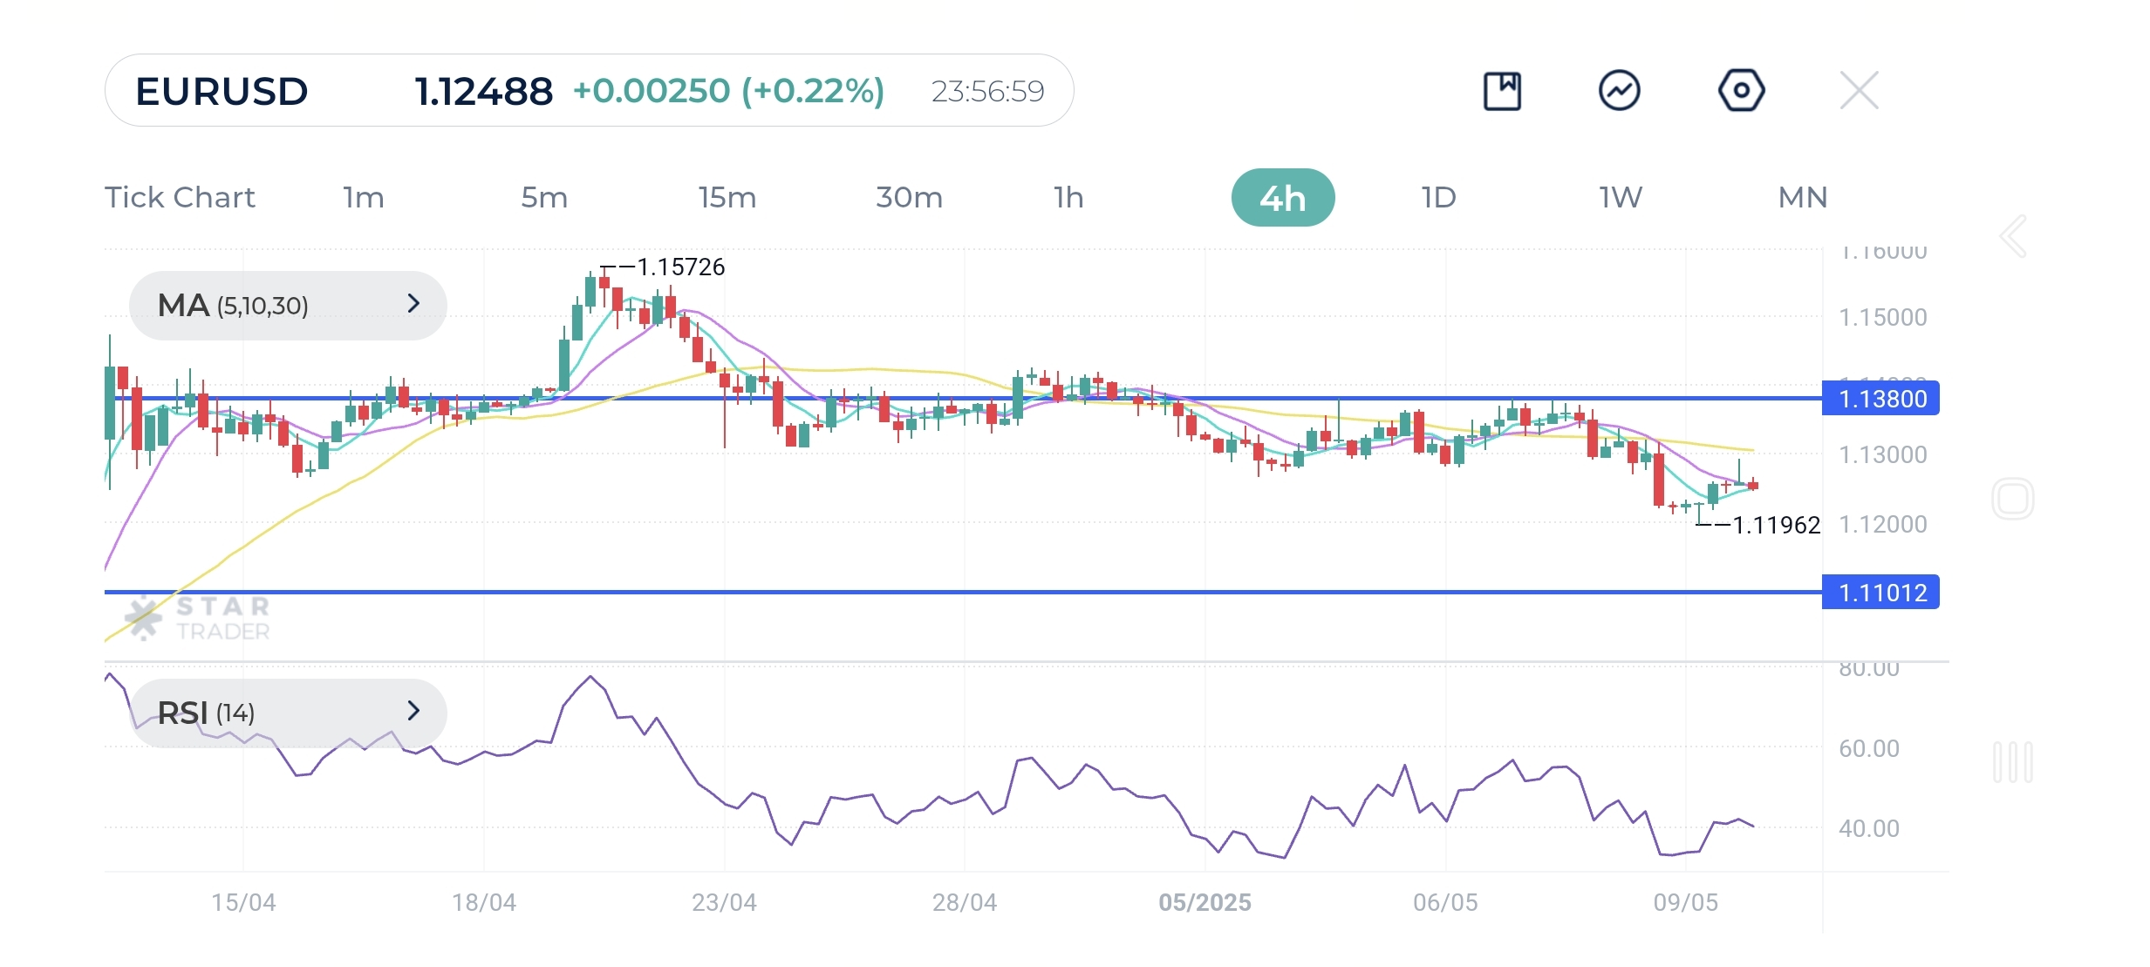Viewport: 2150px width, 967px height.
Task: Expand the MA (5,10,30) indicator selector
Action: [x=287, y=305]
